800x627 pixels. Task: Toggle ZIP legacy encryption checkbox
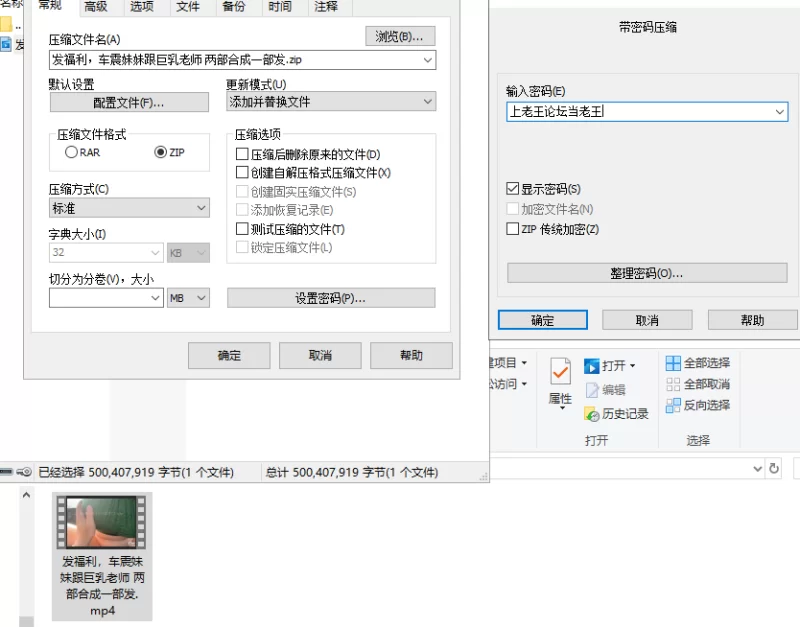click(513, 229)
